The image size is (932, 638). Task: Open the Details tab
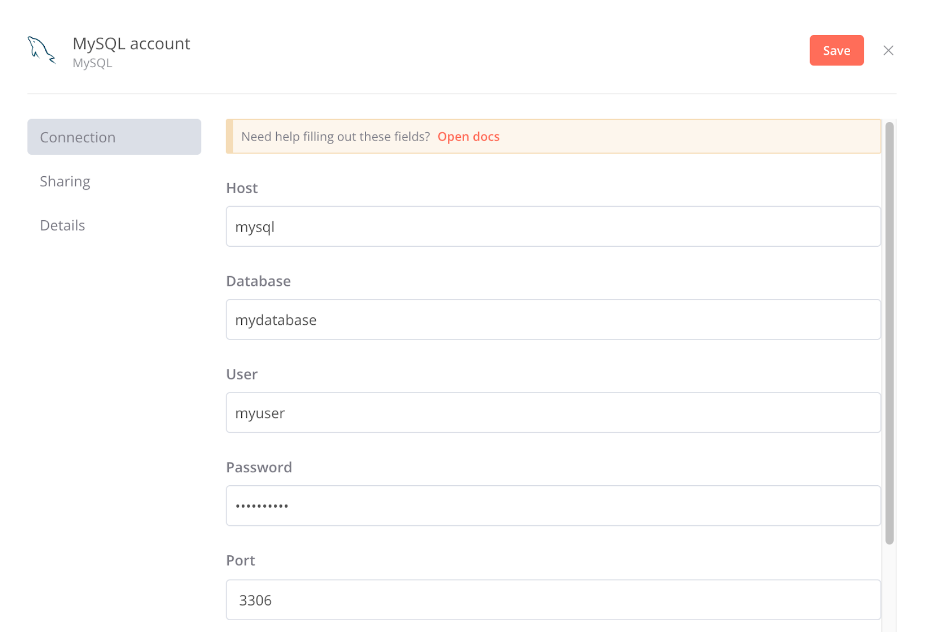pyautogui.click(x=62, y=225)
